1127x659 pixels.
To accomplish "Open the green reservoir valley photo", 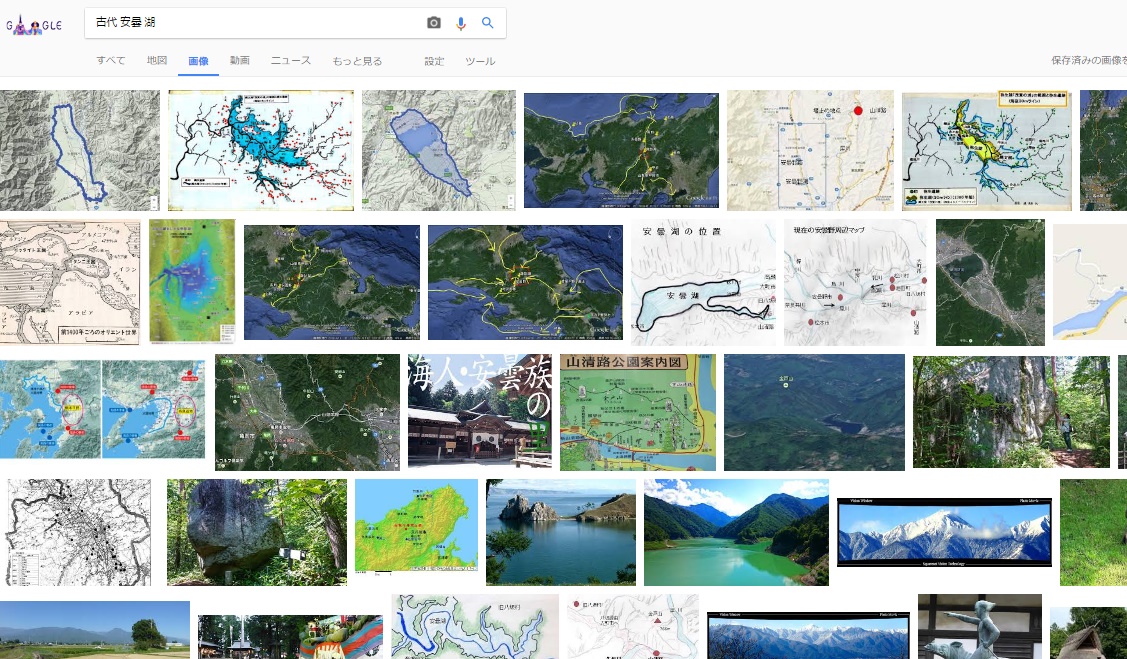I will 736,532.
